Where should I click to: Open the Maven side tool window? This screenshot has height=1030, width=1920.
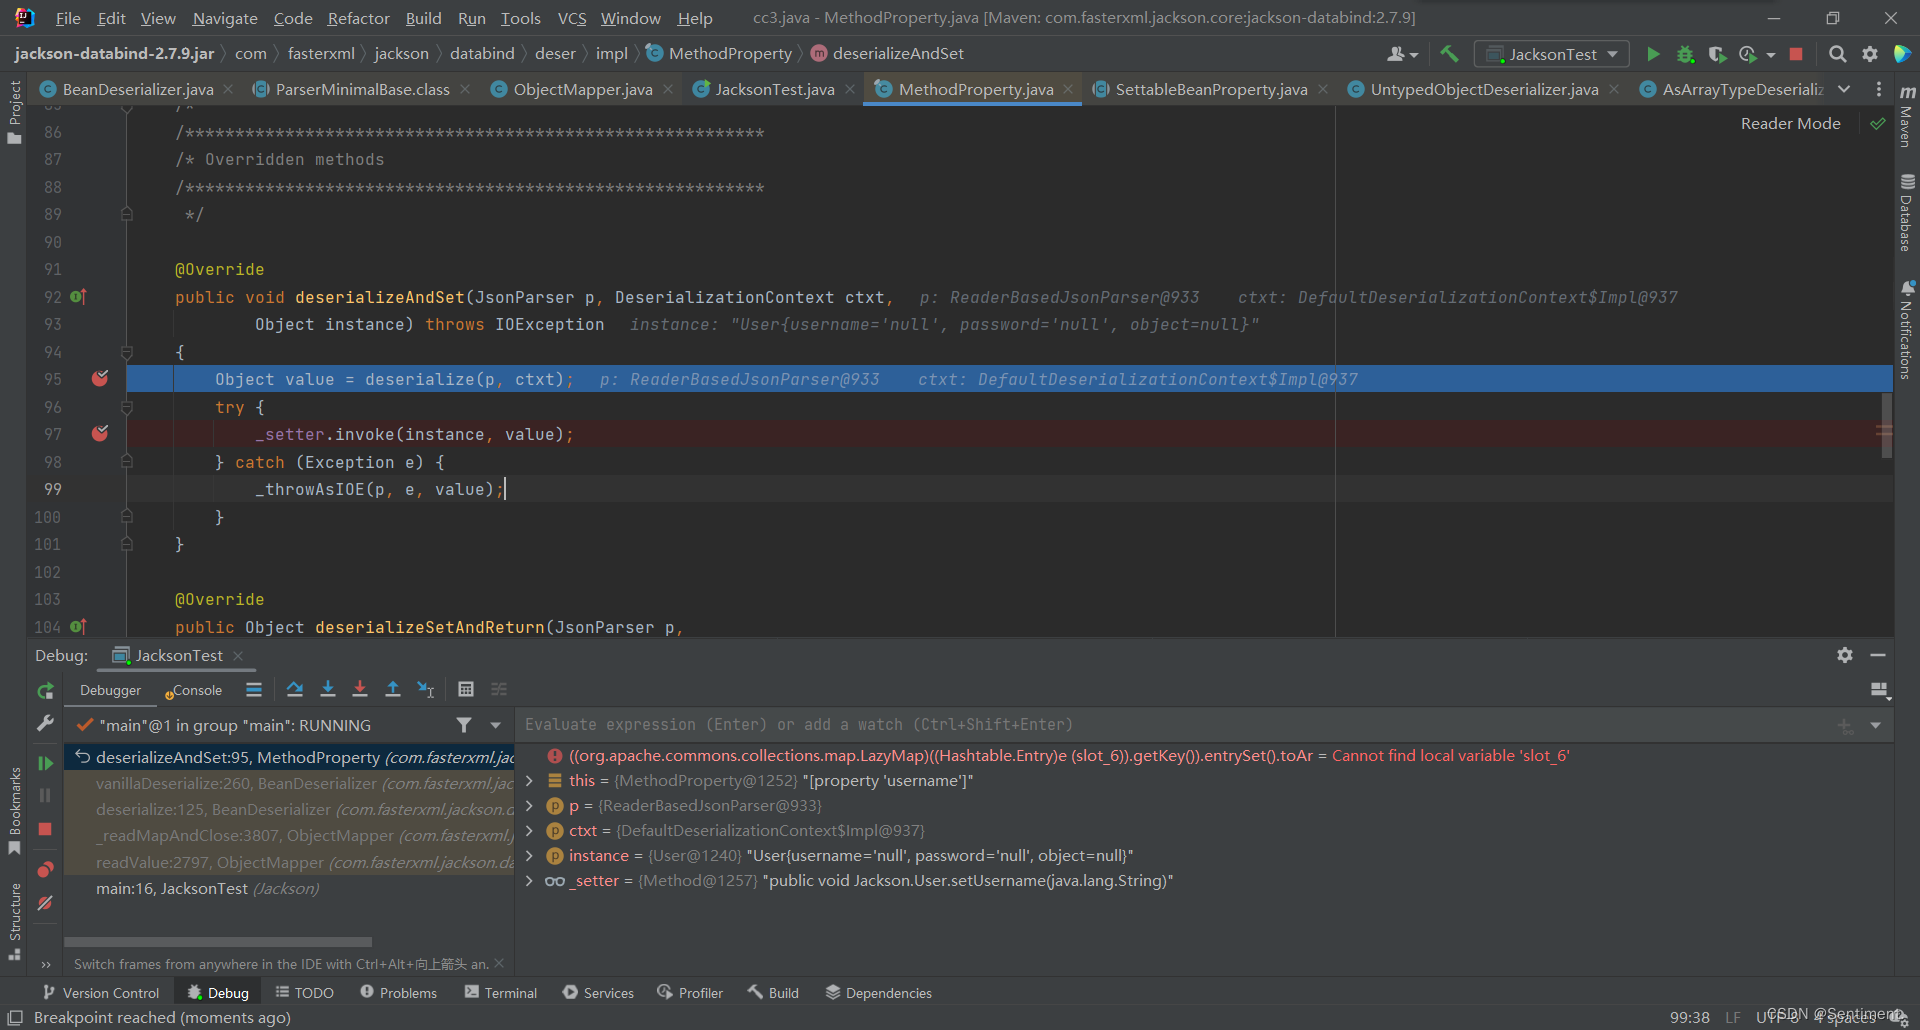tap(1906, 118)
